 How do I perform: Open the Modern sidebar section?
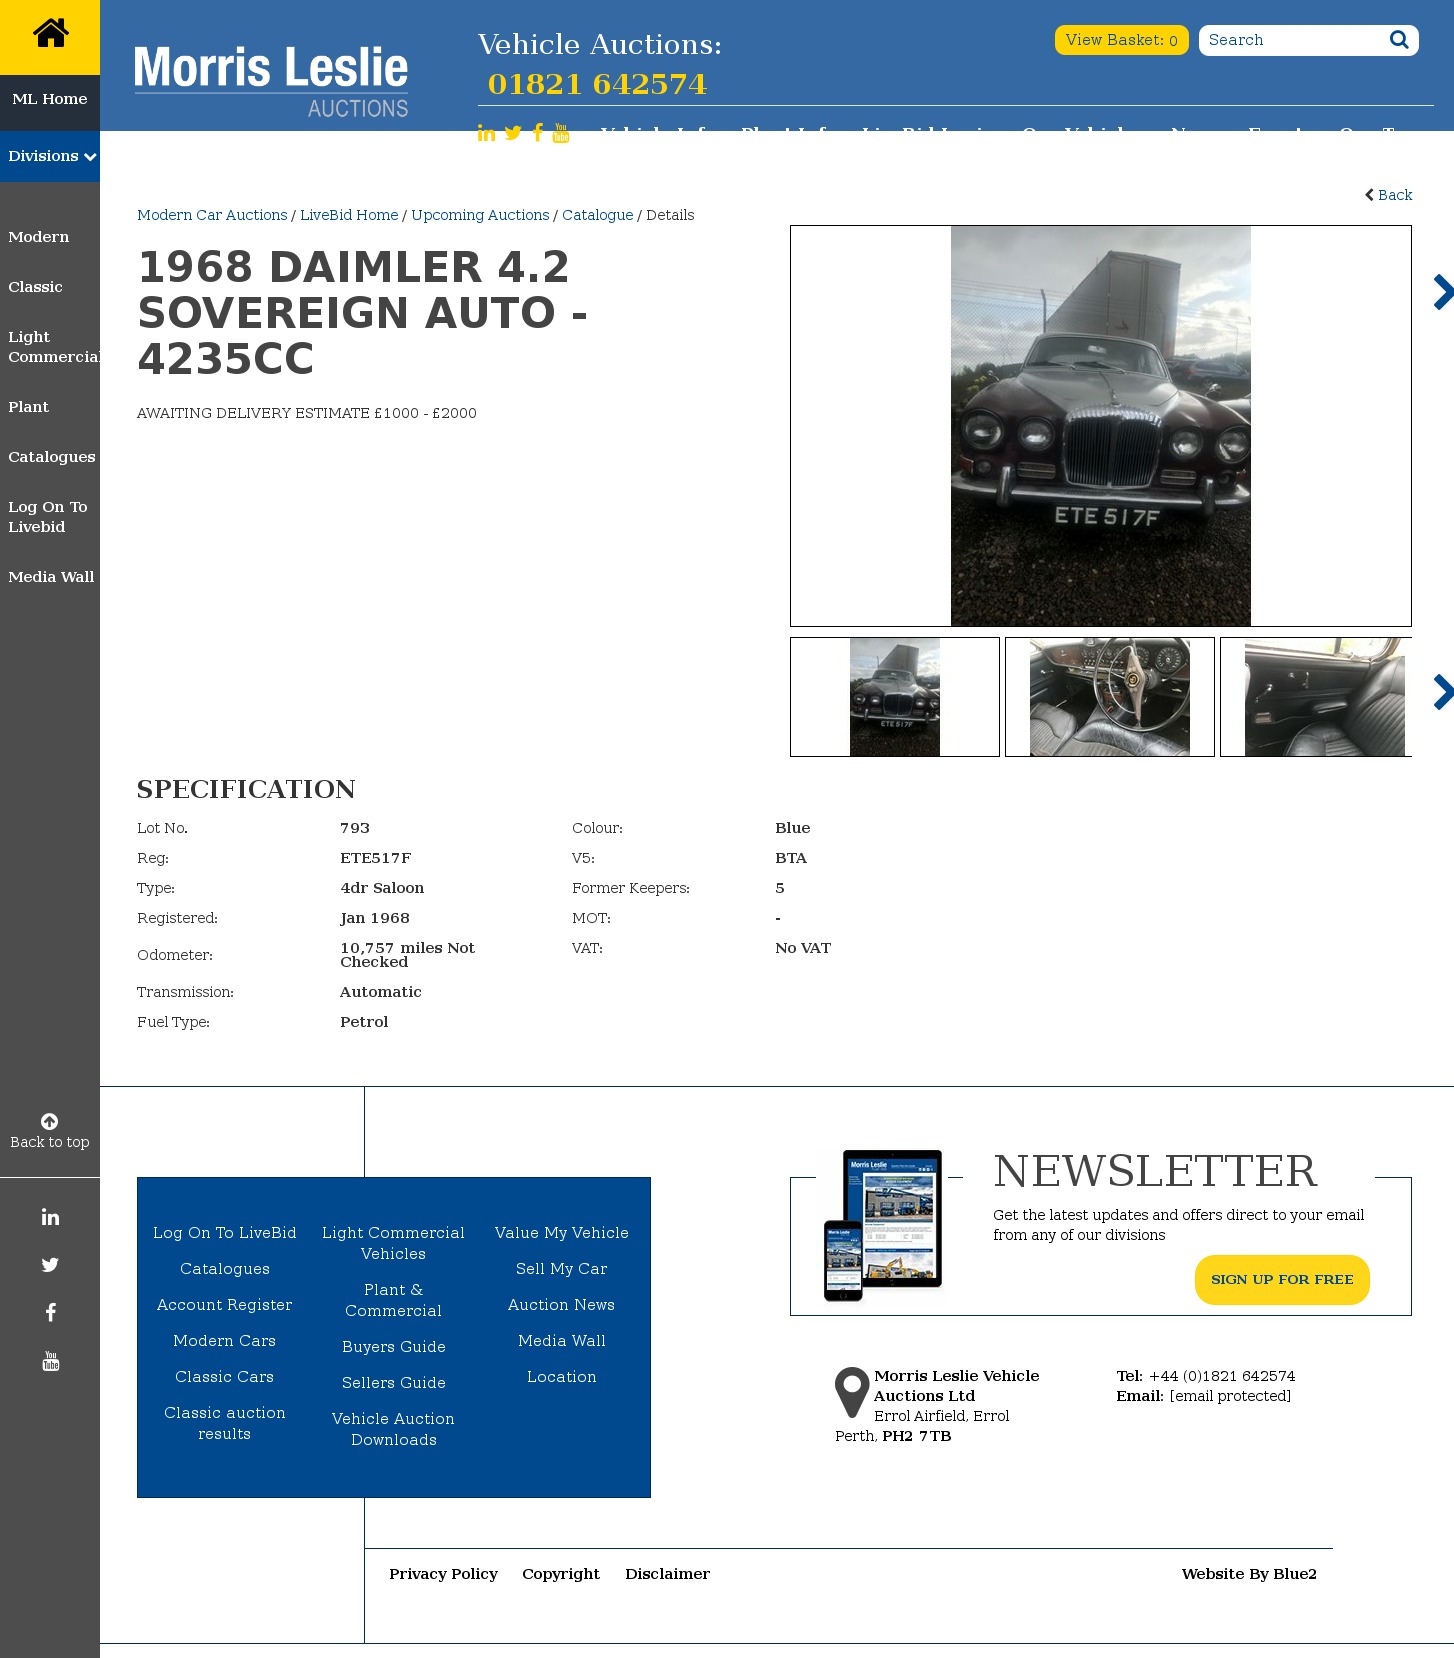[x=38, y=237]
